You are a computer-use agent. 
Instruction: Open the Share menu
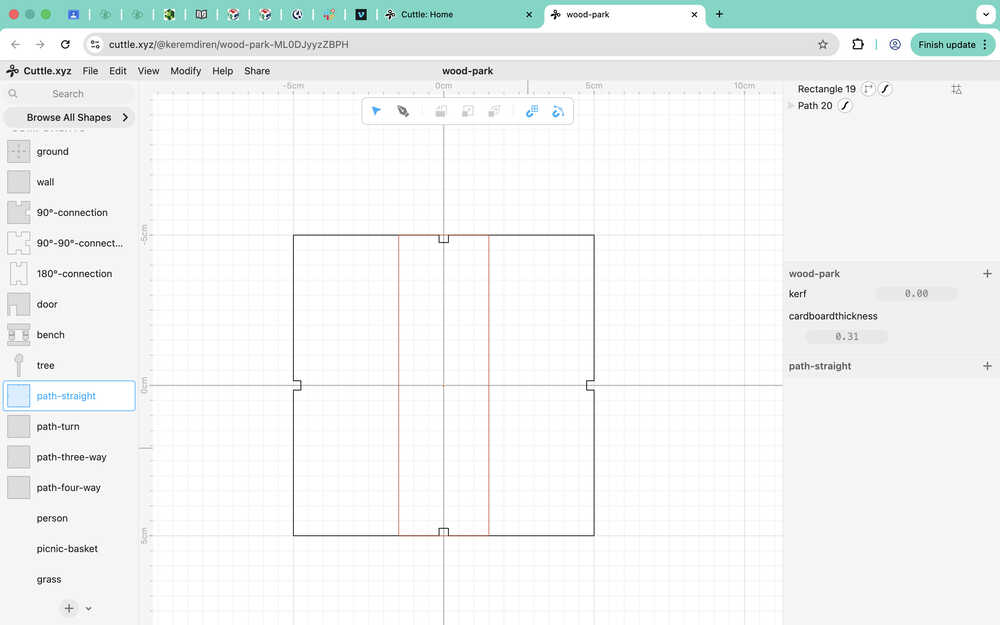[257, 71]
